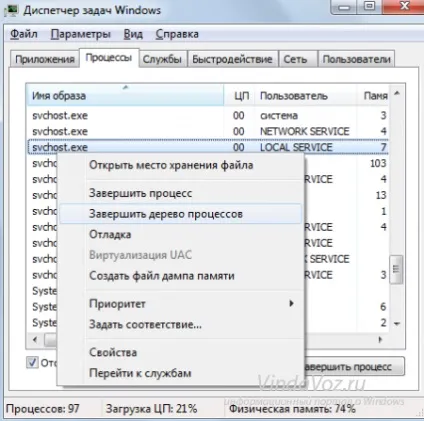Viewport: 424px width, 421px height.
Task: Click the scroll down arrow of process list
Action: point(397,323)
